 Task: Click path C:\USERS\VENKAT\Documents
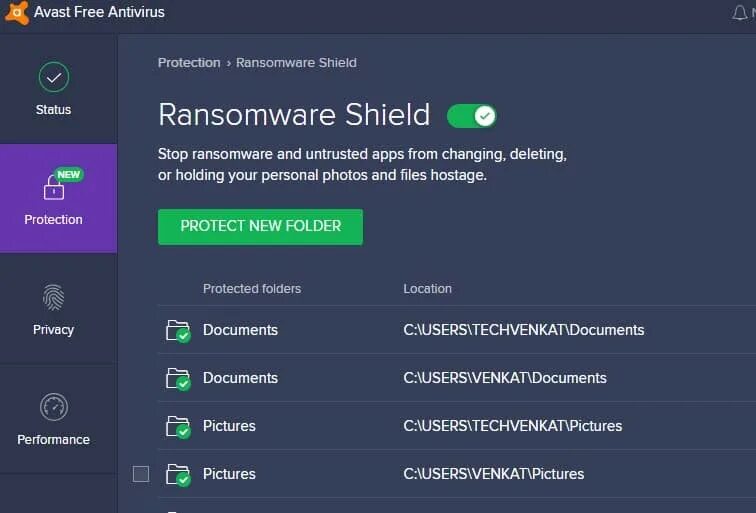tap(505, 378)
